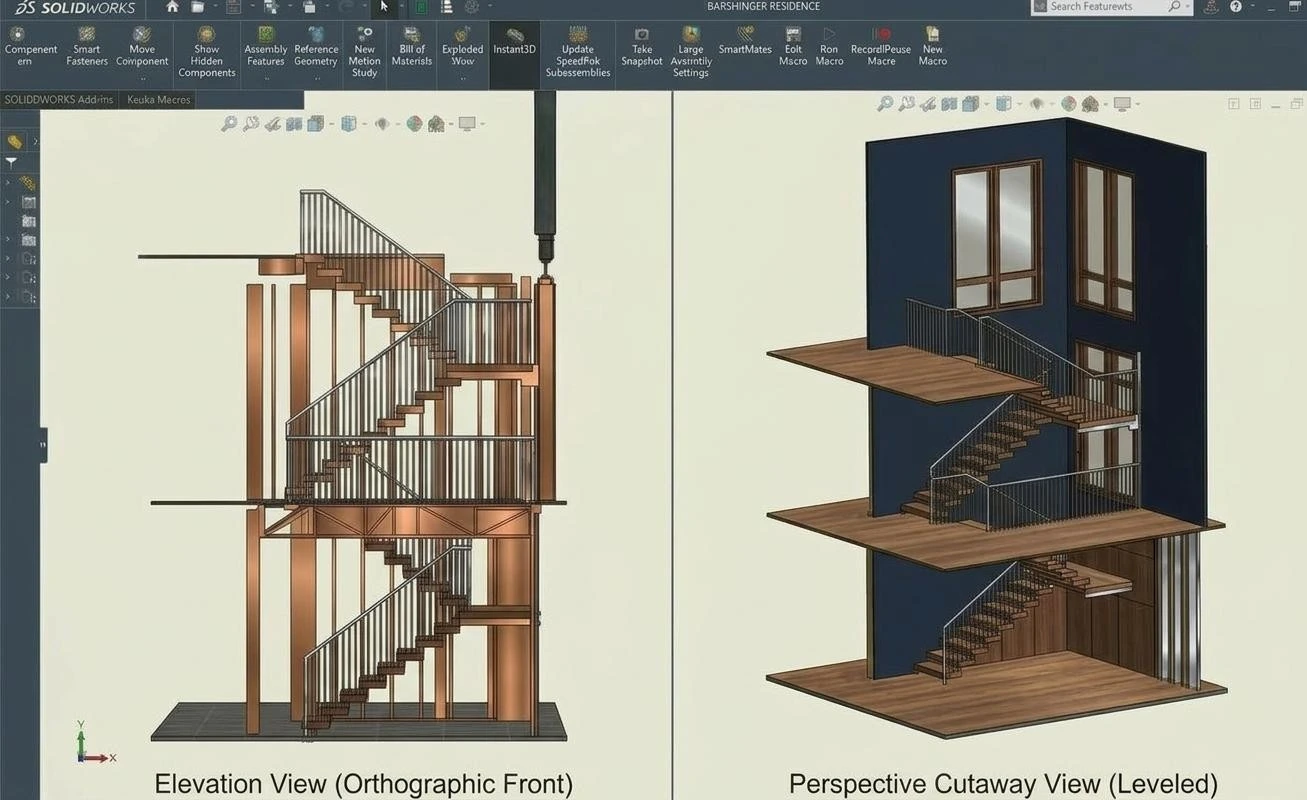Viewport: 1307px width, 800px height.
Task: Click Section View in right viewport toolbar
Action: pyautogui.click(x=948, y=104)
